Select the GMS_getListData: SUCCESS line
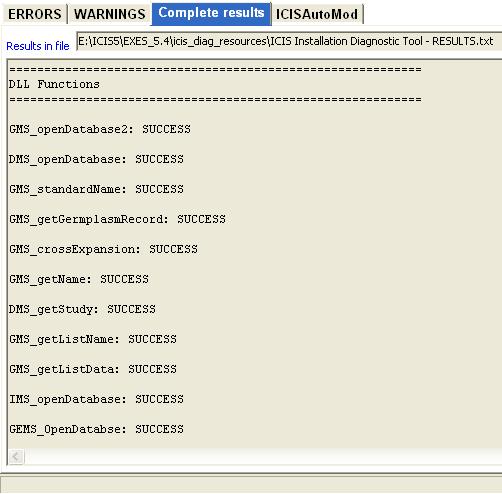Viewport: 502px width, 494px height. coord(93,369)
